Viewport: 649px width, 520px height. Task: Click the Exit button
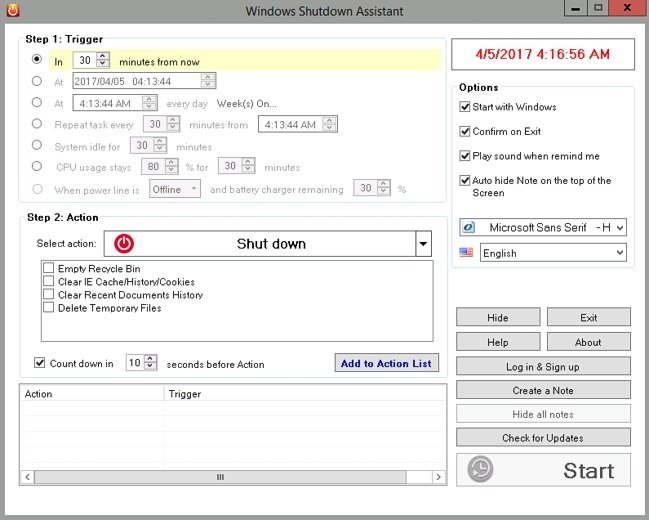pyautogui.click(x=589, y=317)
